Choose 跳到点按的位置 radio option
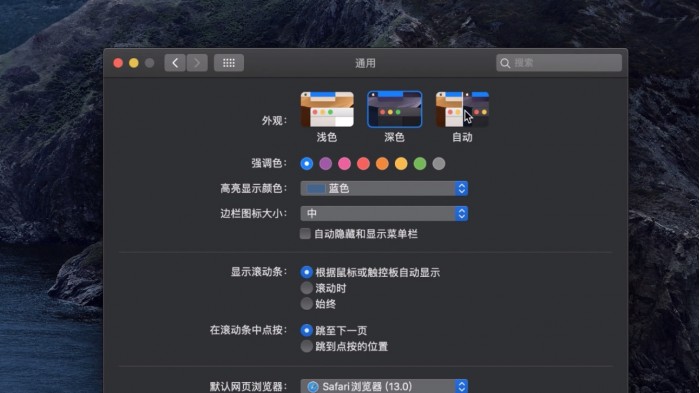Viewport: 700px width, 393px height. tap(306, 346)
